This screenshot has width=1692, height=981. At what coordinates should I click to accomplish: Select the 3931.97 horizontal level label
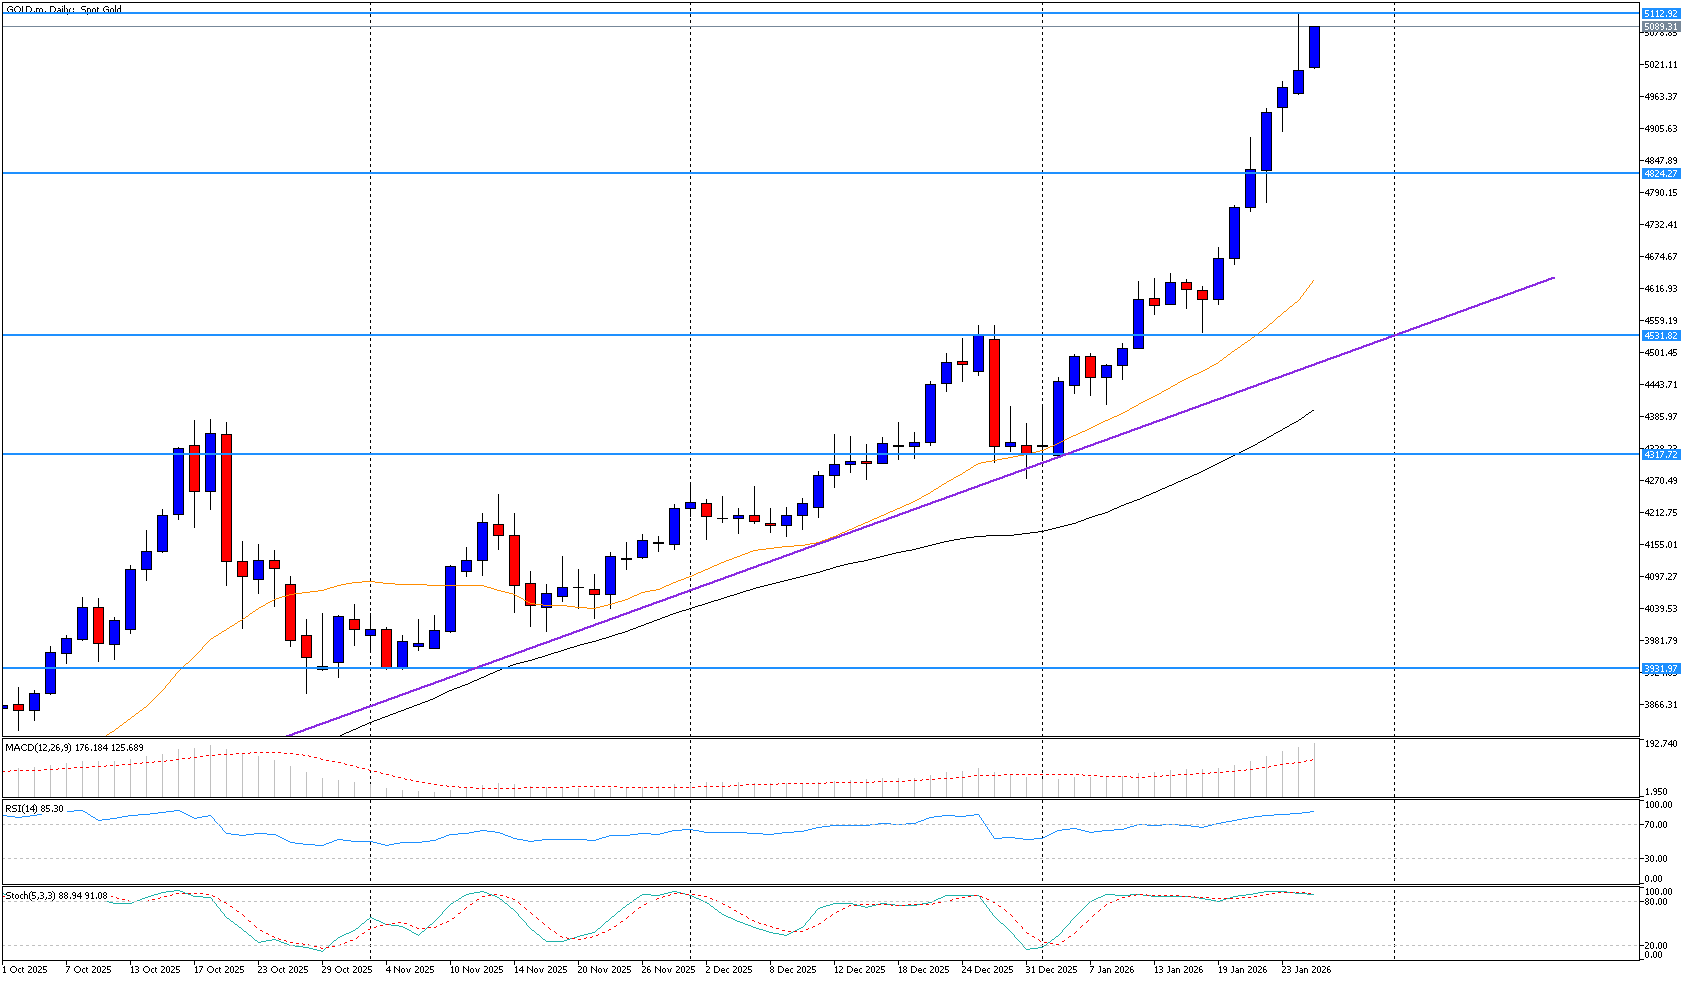1660,668
